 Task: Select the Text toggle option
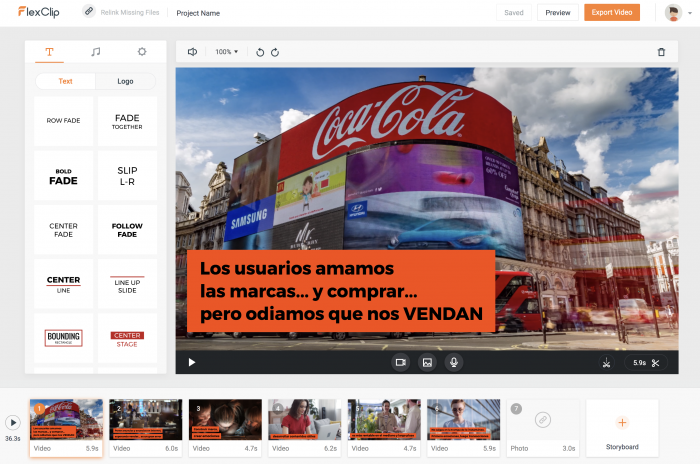(x=66, y=81)
